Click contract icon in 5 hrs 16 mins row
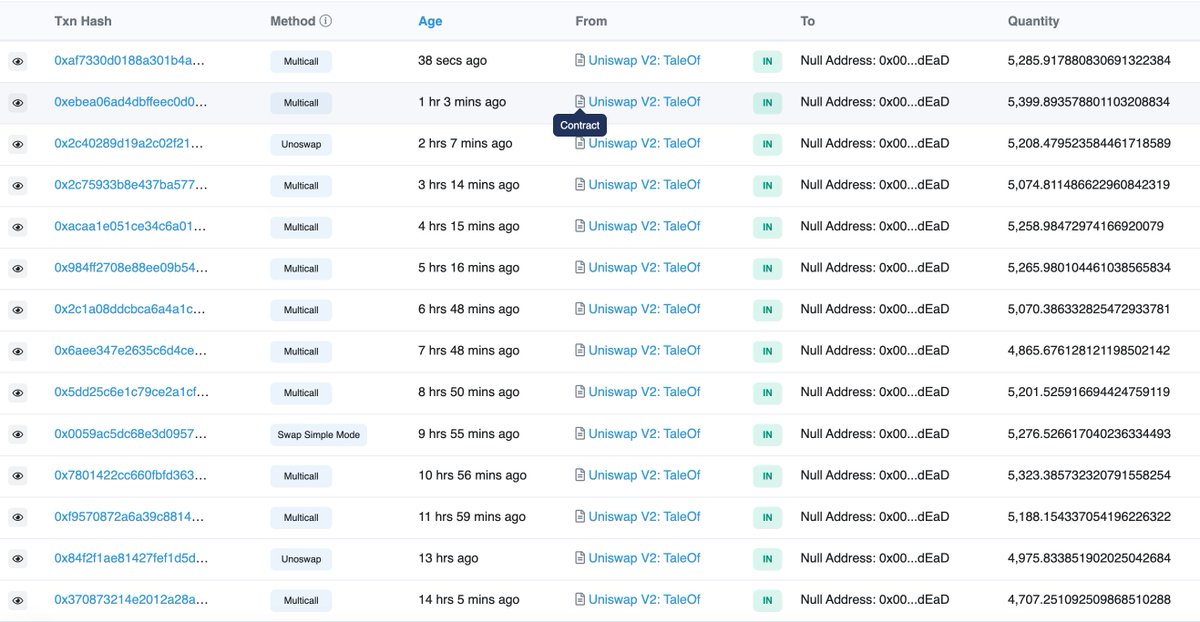This screenshot has height=622, width=1200. point(580,268)
